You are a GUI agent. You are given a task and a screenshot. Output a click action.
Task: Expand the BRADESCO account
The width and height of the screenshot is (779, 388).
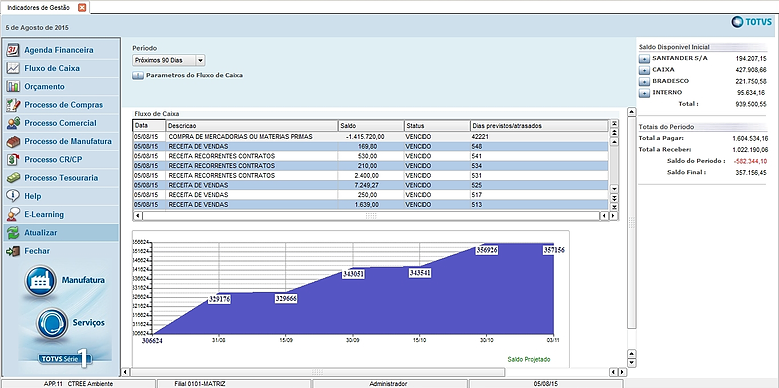point(644,82)
